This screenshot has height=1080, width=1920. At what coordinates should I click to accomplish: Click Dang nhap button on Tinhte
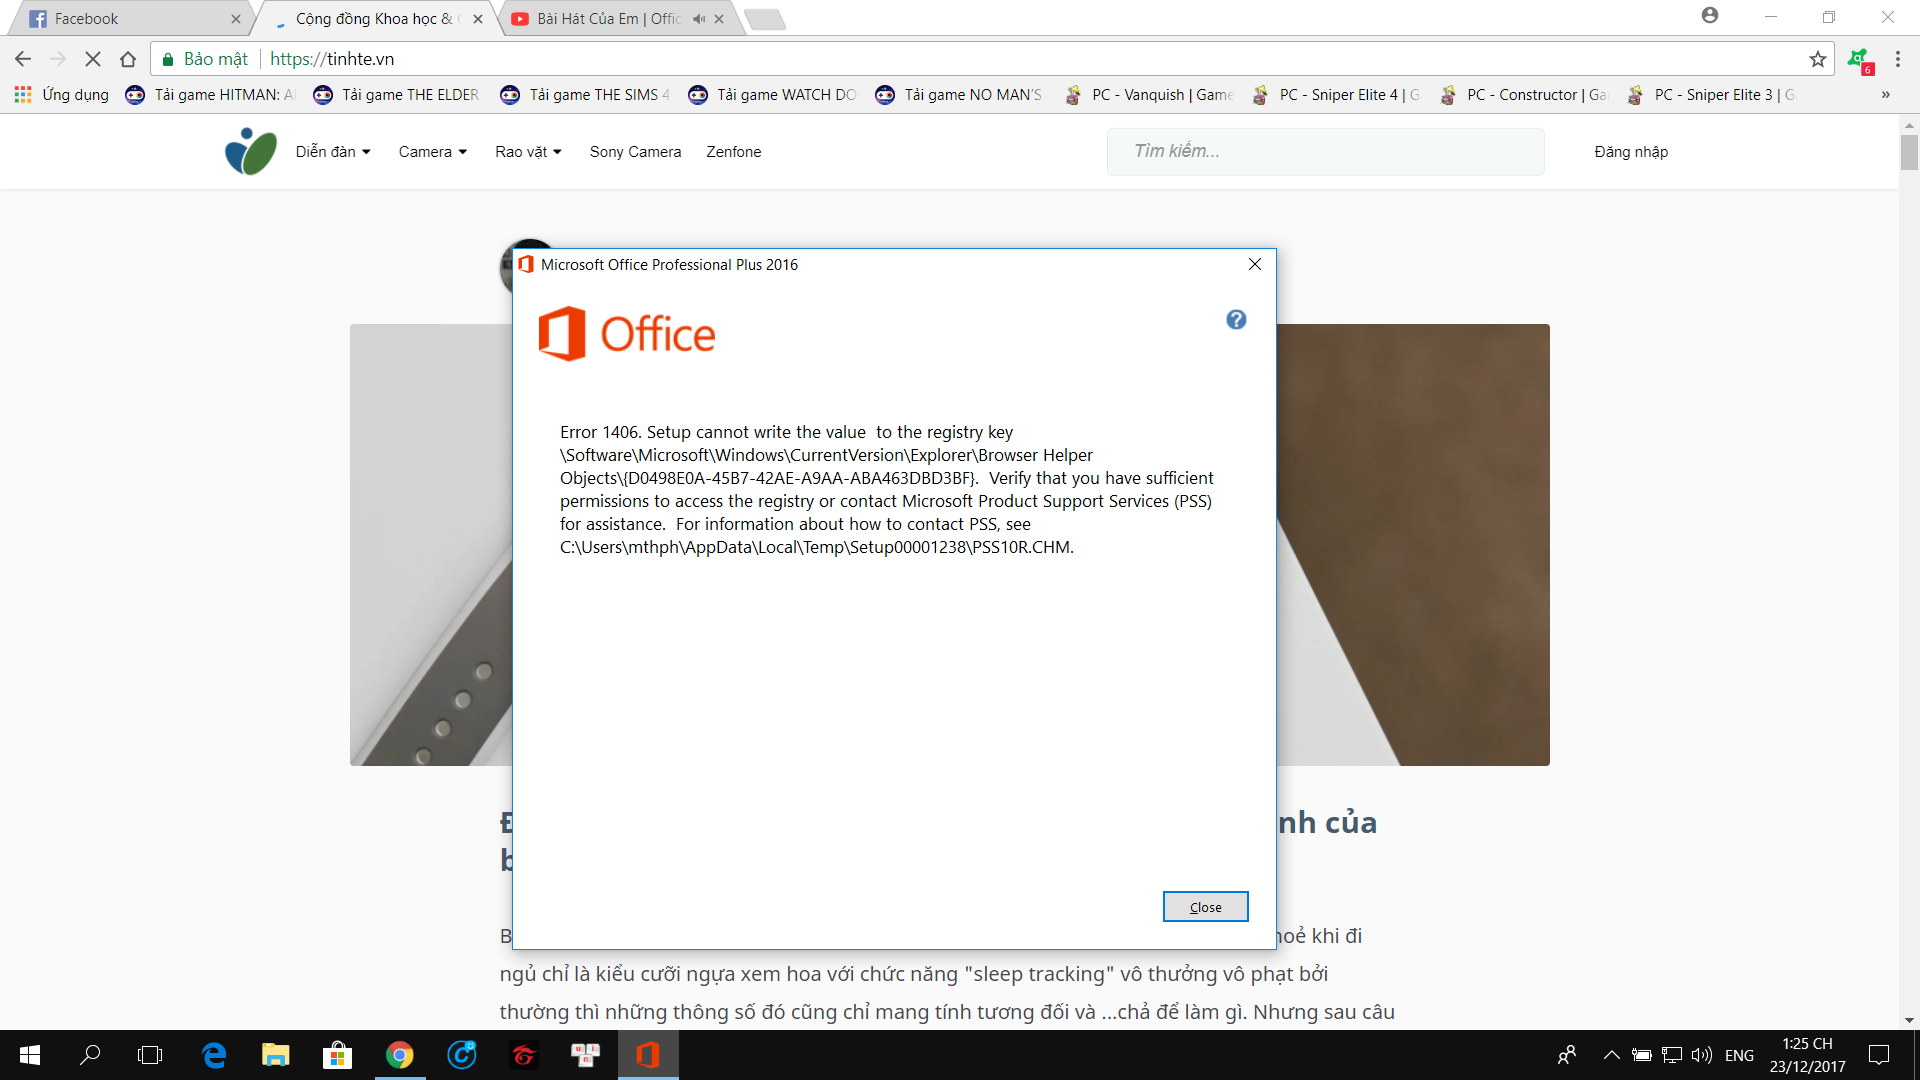[1629, 150]
